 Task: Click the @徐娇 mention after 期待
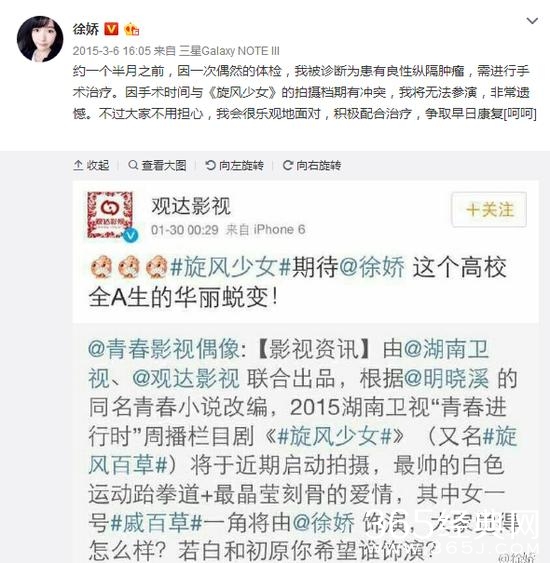coord(371,267)
